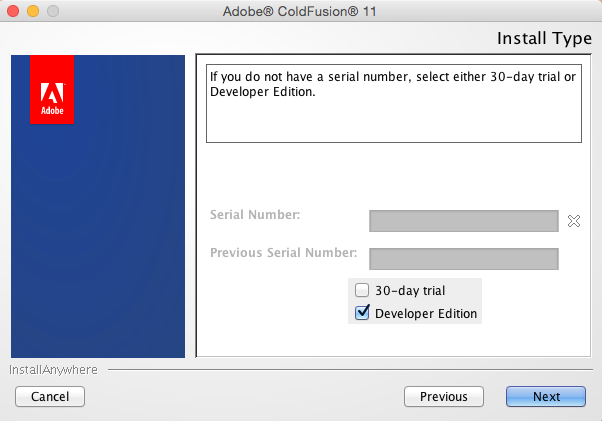Go back with the Previous button
Viewport: 602px width, 421px height.
443,396
